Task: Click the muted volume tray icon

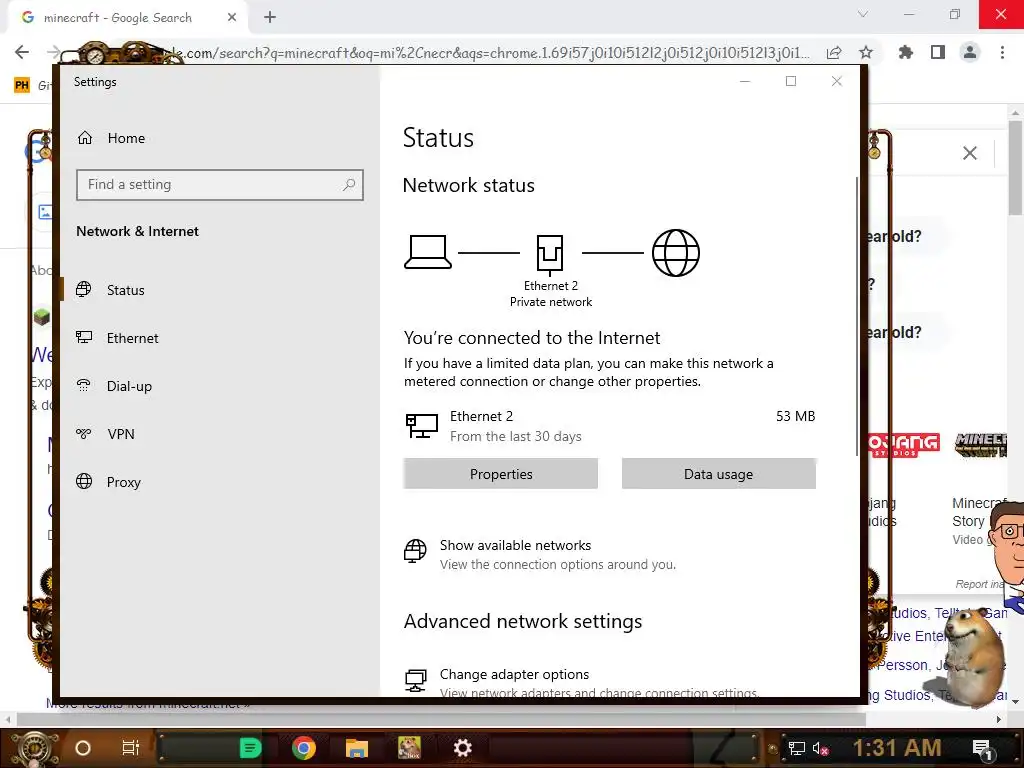Action: pos(820,748)
